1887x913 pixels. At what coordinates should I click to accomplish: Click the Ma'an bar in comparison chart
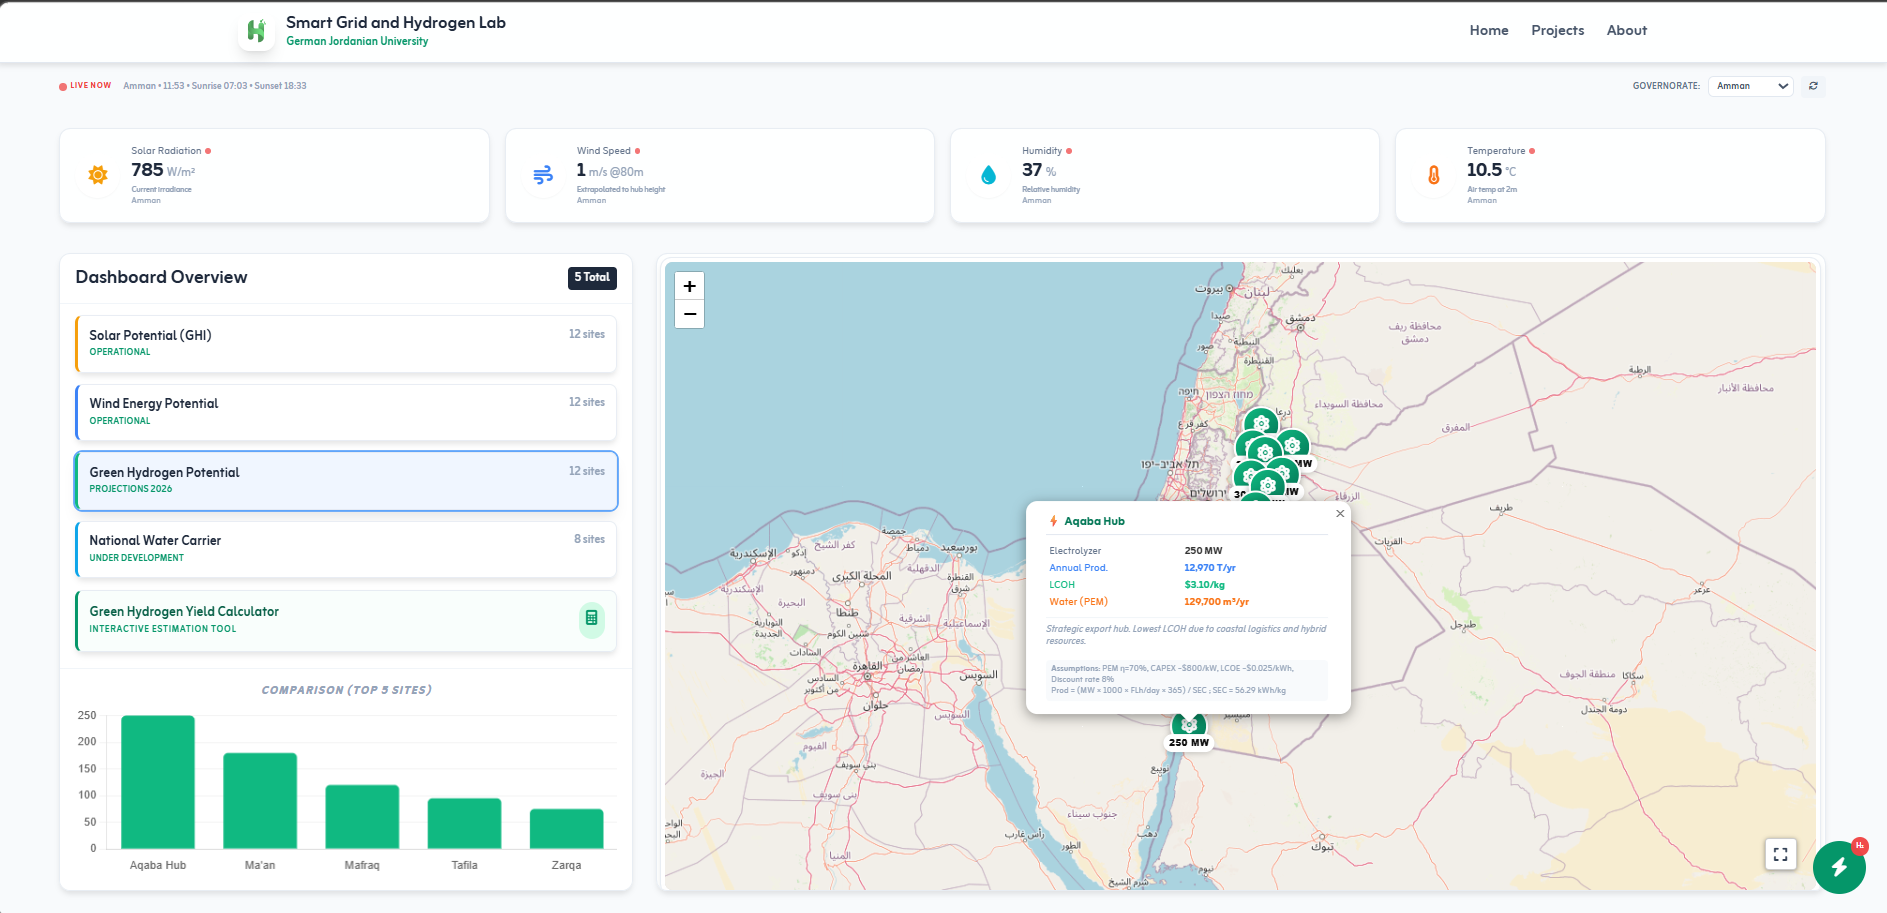260,801
